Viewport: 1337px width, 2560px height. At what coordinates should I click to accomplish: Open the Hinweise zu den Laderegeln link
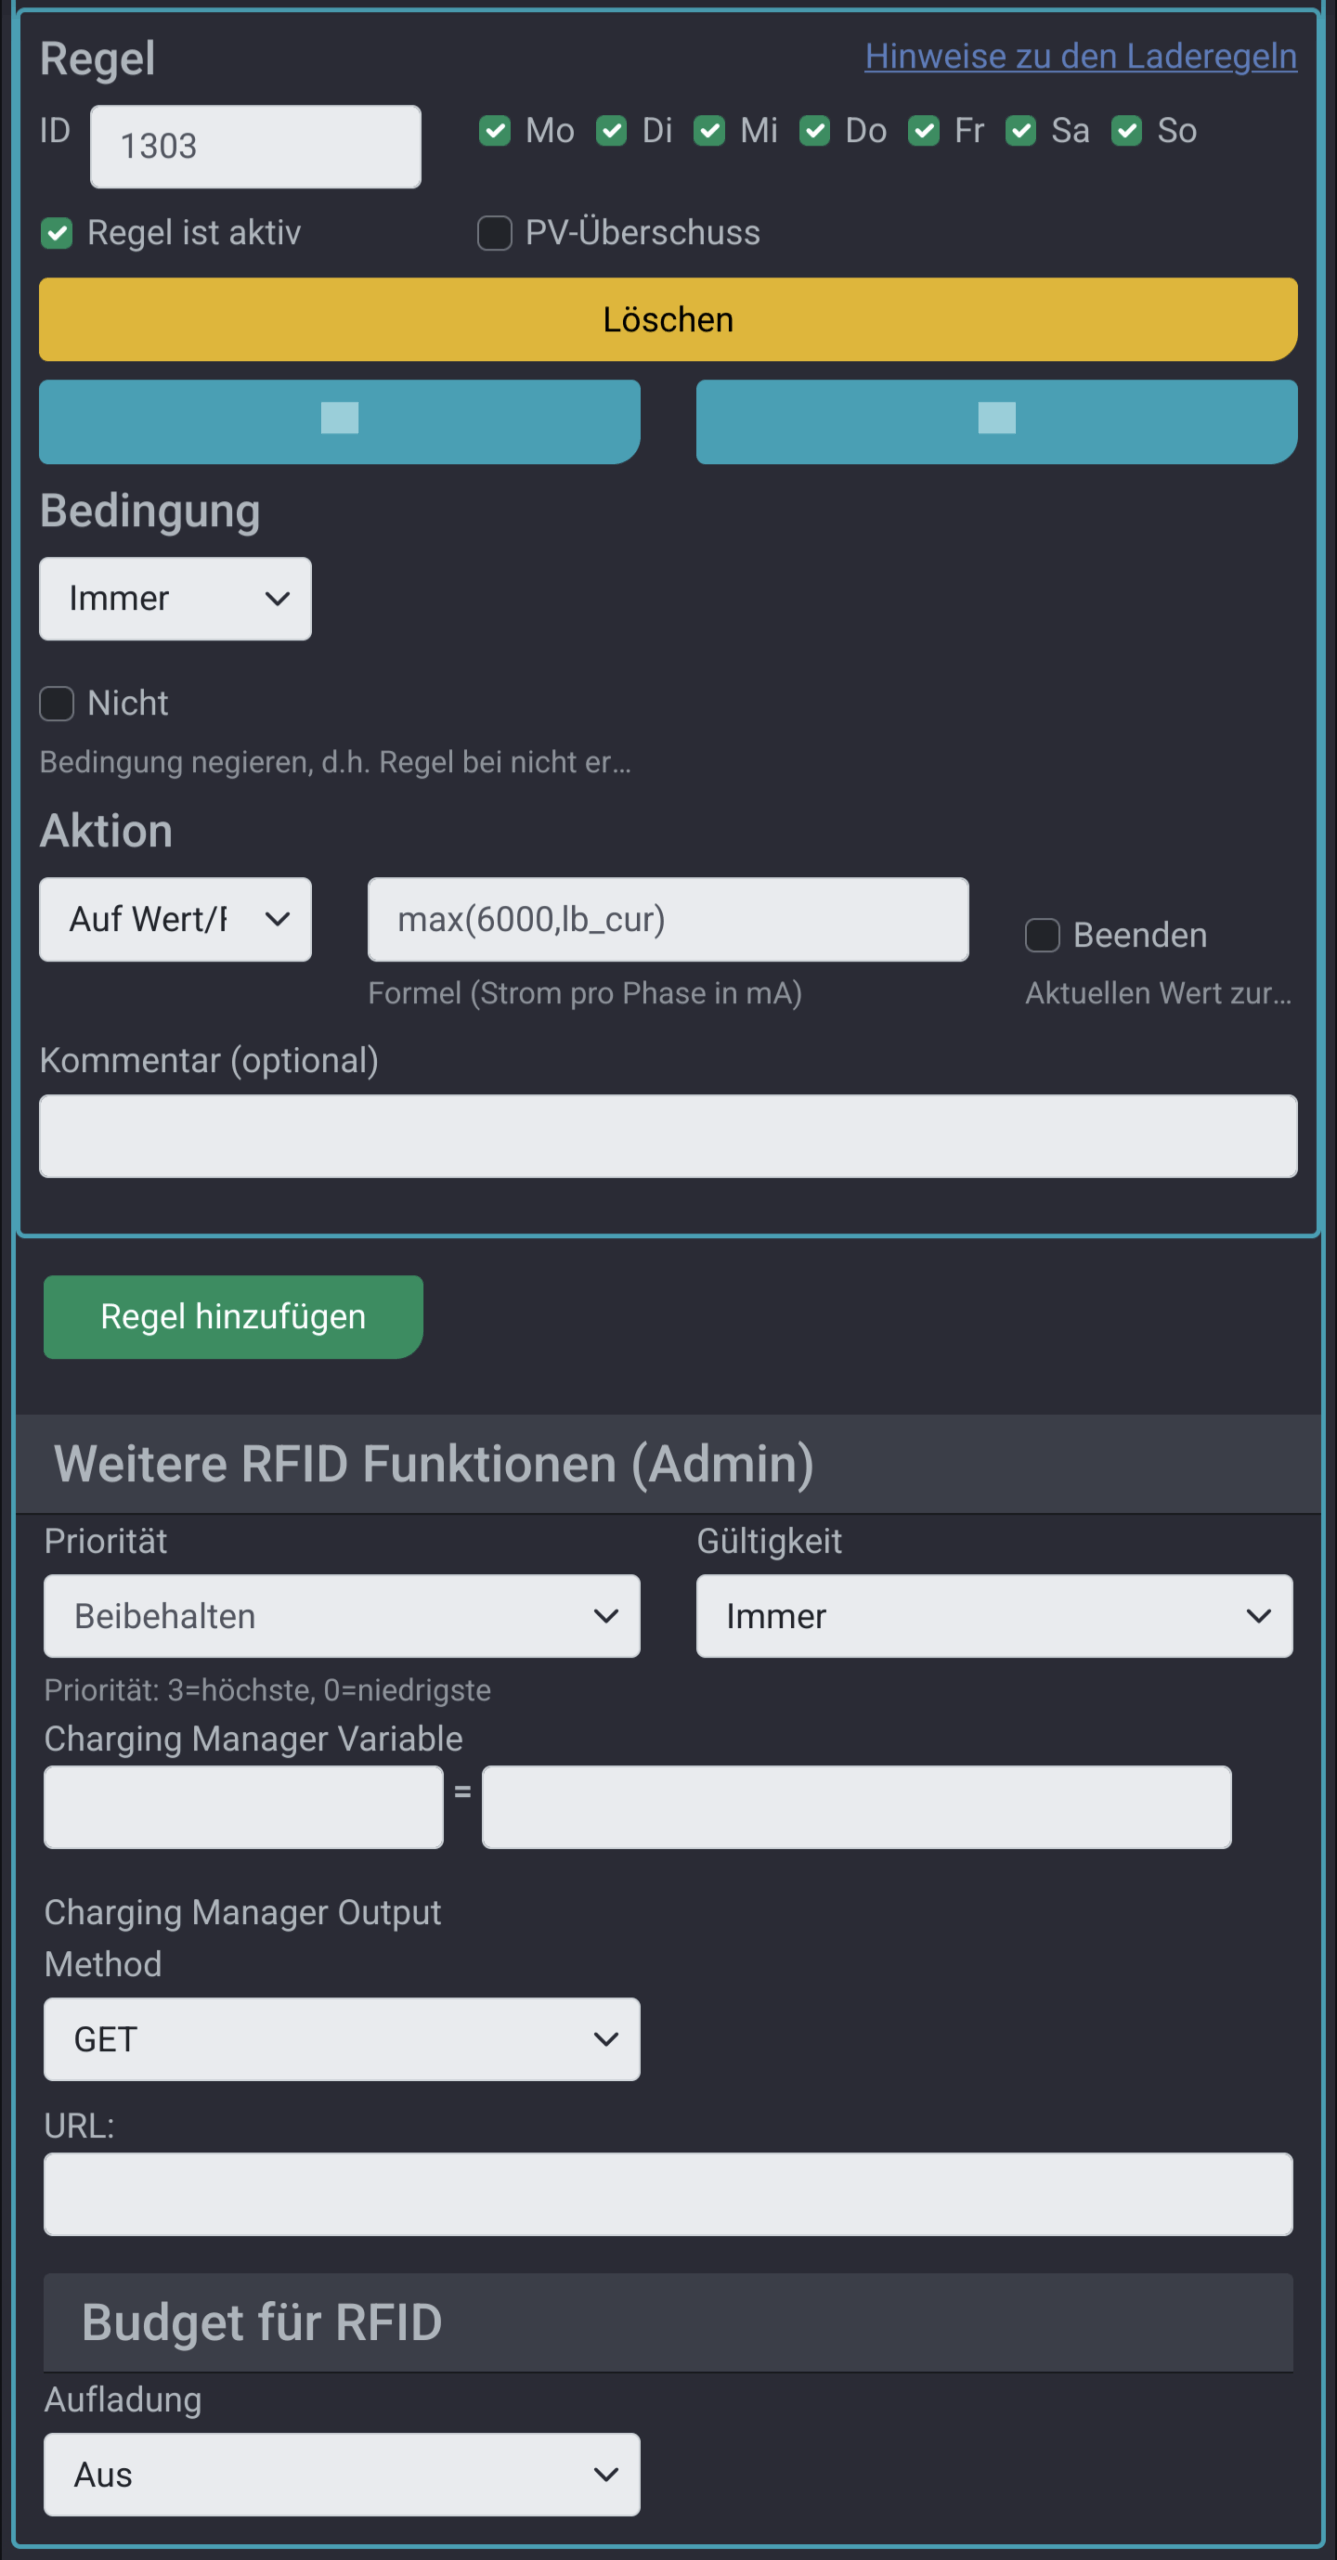(x=1080, y=57)
